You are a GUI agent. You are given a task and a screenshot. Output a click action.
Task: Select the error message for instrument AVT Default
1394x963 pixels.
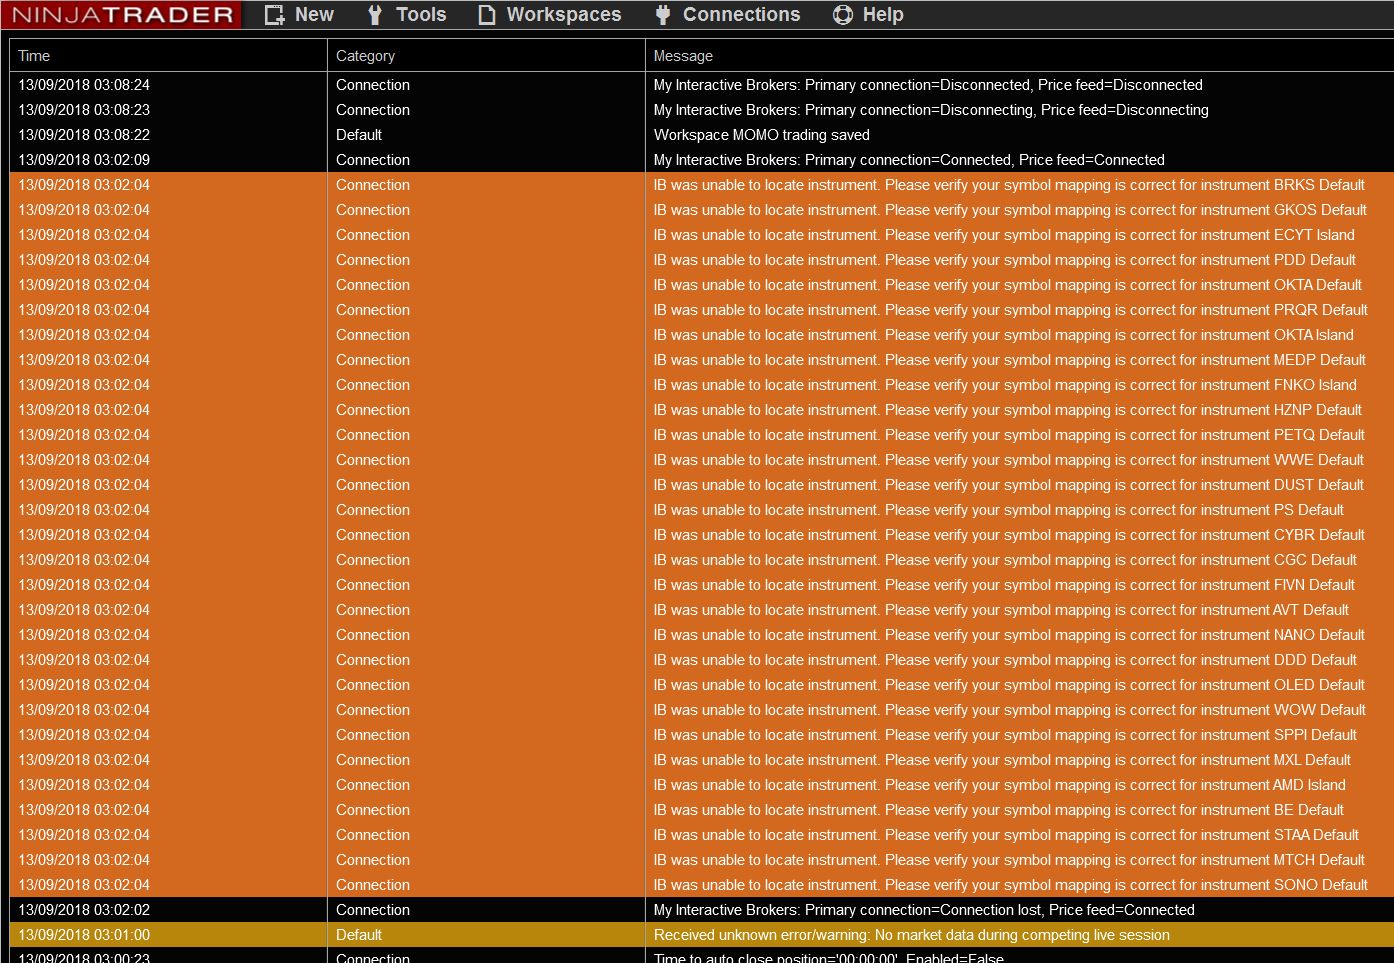pos(1001,610)
